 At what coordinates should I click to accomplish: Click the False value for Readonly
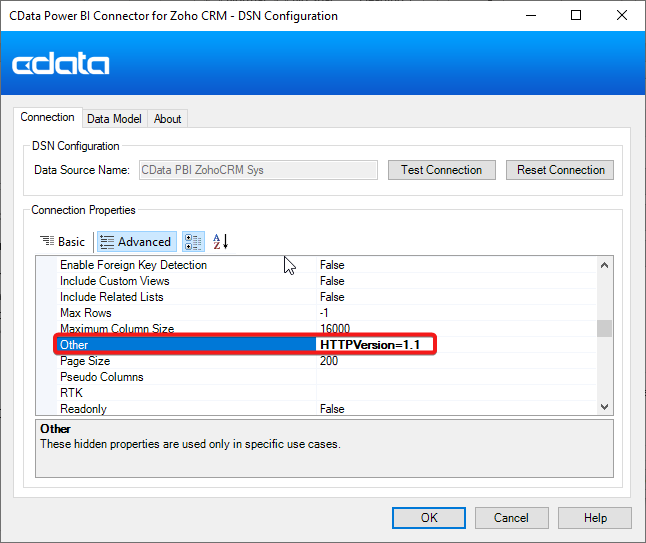[x=332, y=409]
